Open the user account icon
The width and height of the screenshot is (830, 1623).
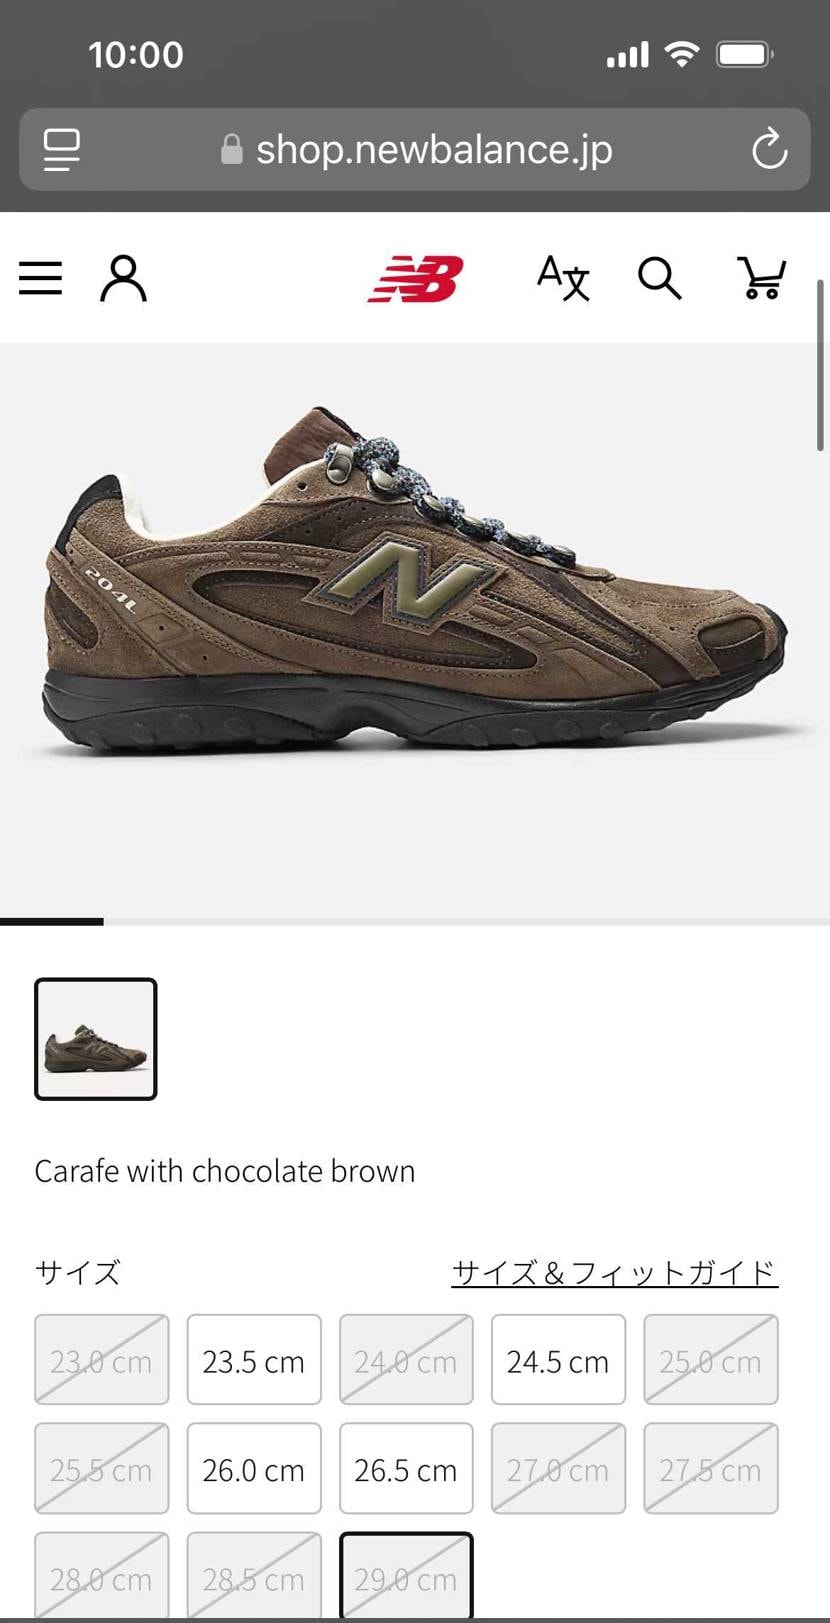pyautogui.click(x=123, y=278)
